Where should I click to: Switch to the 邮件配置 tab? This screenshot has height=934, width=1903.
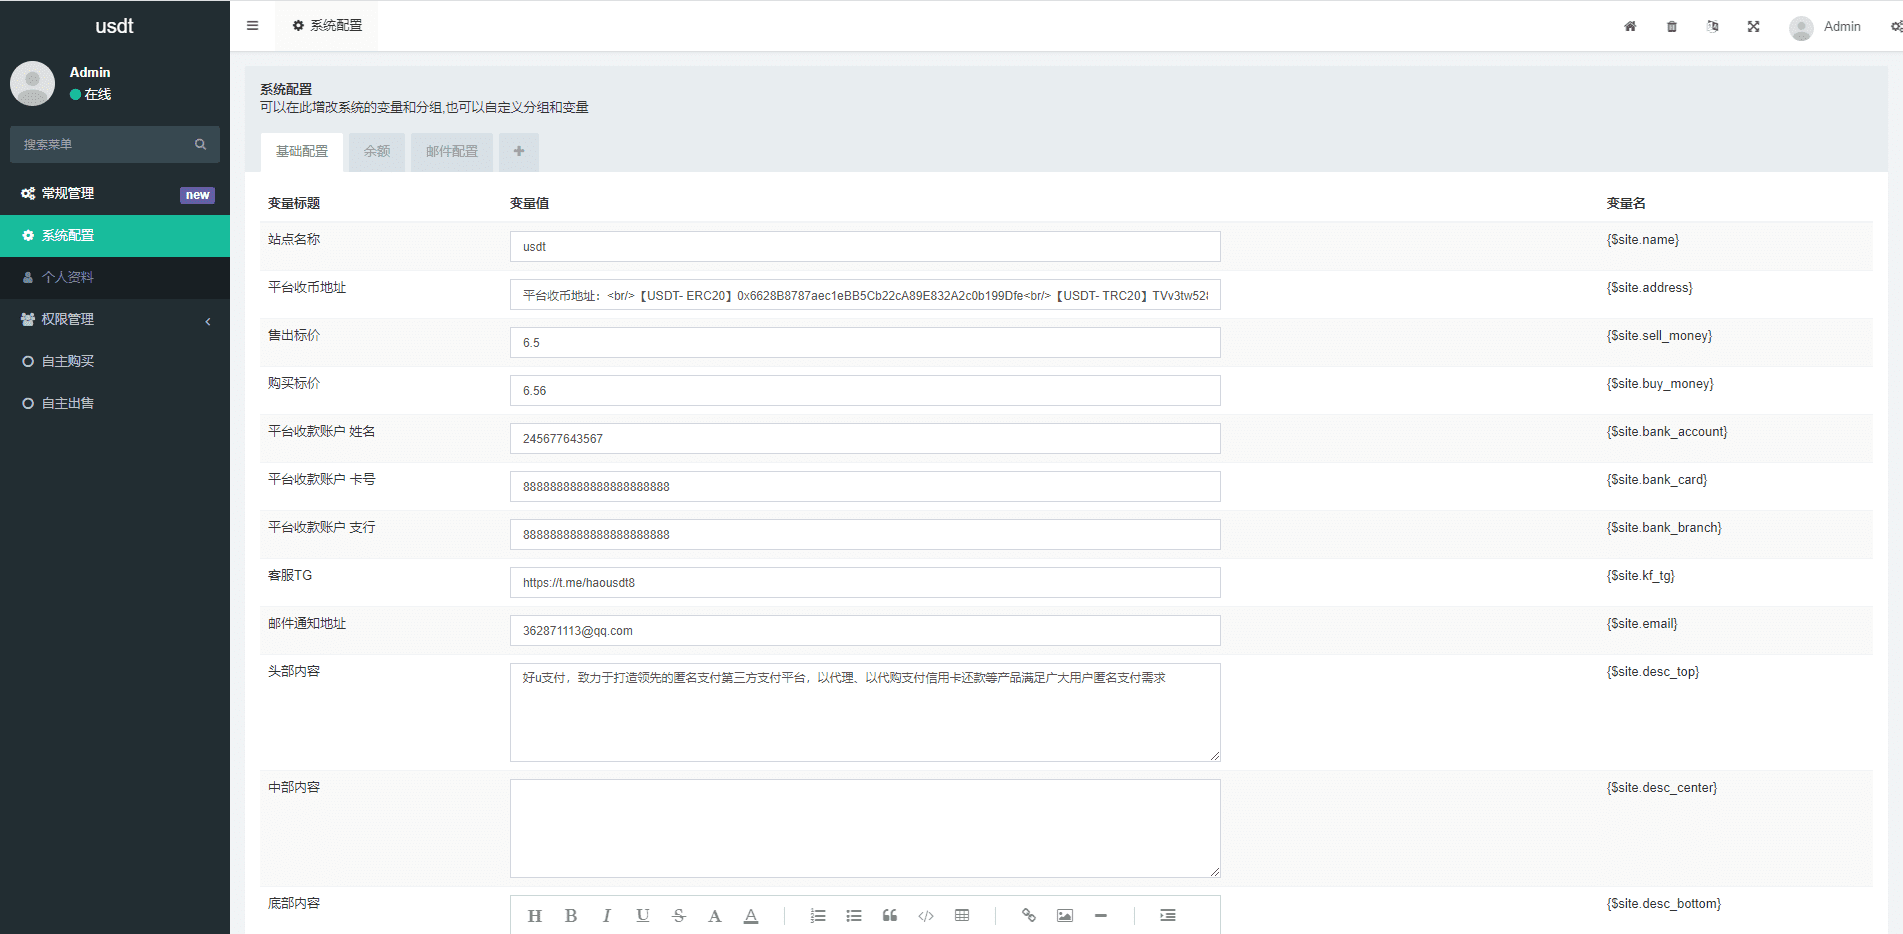tap(452, 152)
